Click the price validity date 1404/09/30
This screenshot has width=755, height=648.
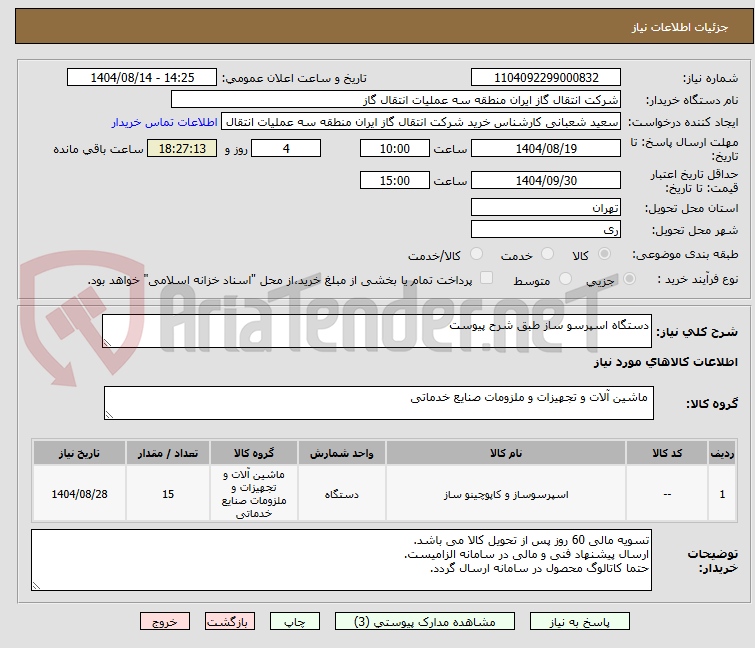coord(546,180)
